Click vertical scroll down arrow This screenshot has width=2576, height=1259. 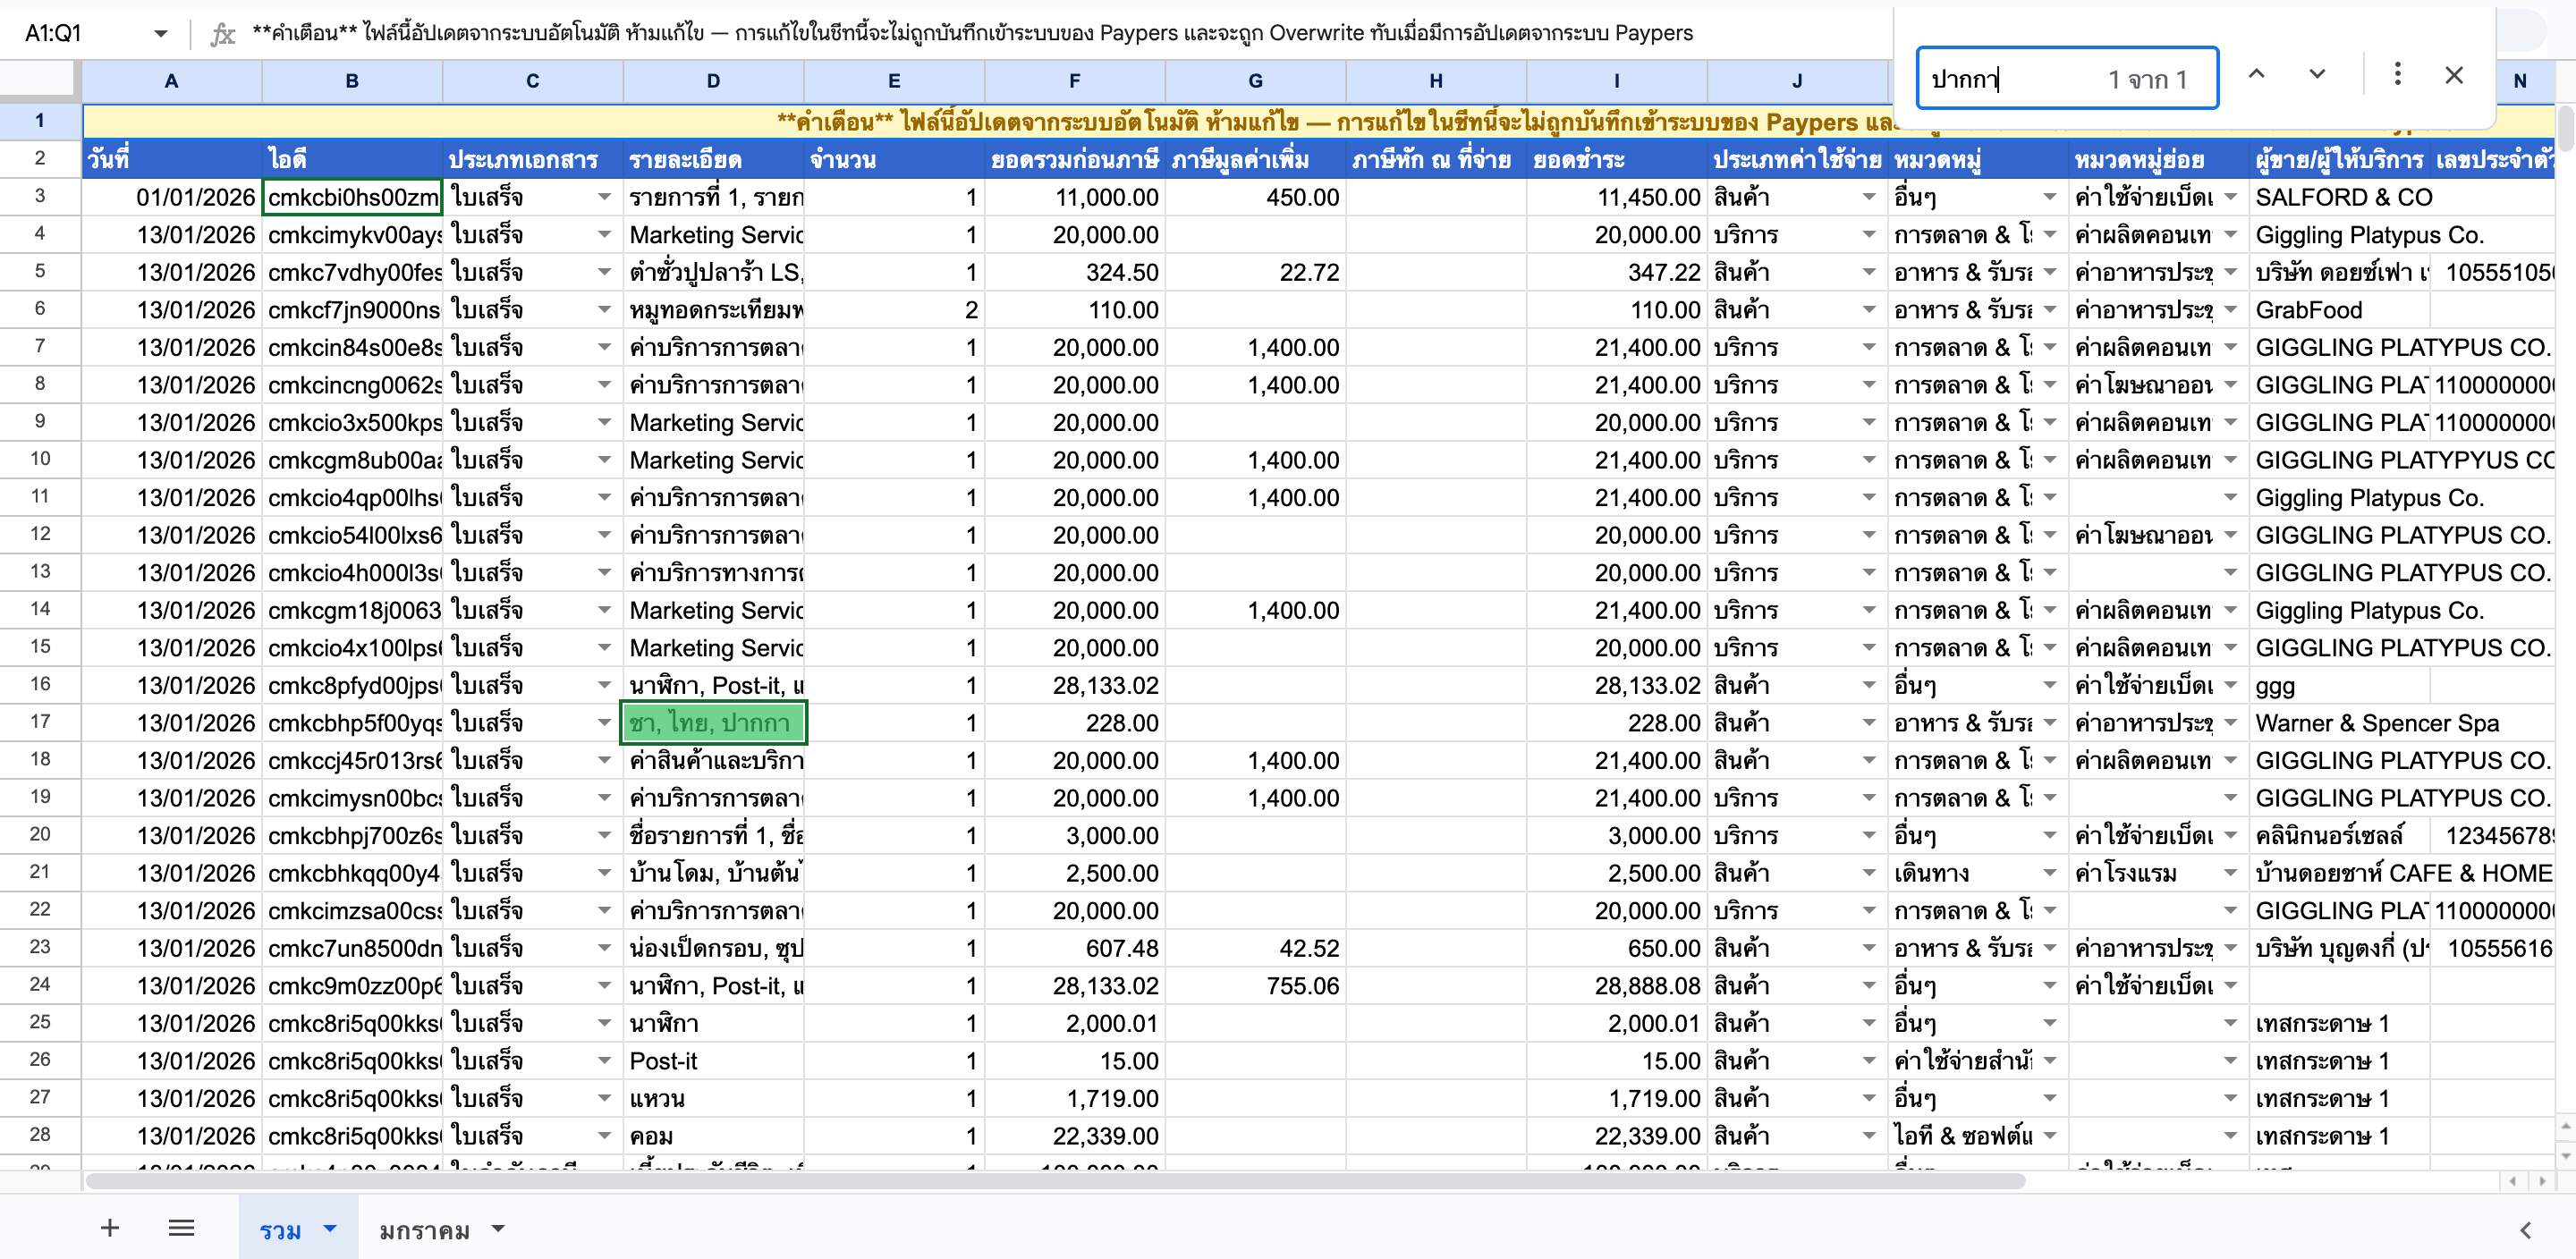coord(2565,1155)
